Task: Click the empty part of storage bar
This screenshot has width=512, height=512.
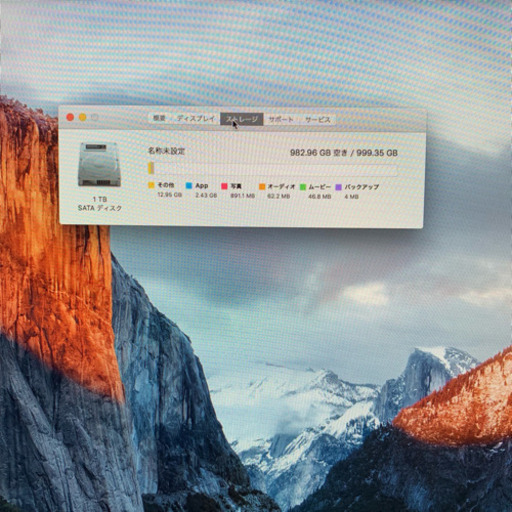Action: pos(276,170)
